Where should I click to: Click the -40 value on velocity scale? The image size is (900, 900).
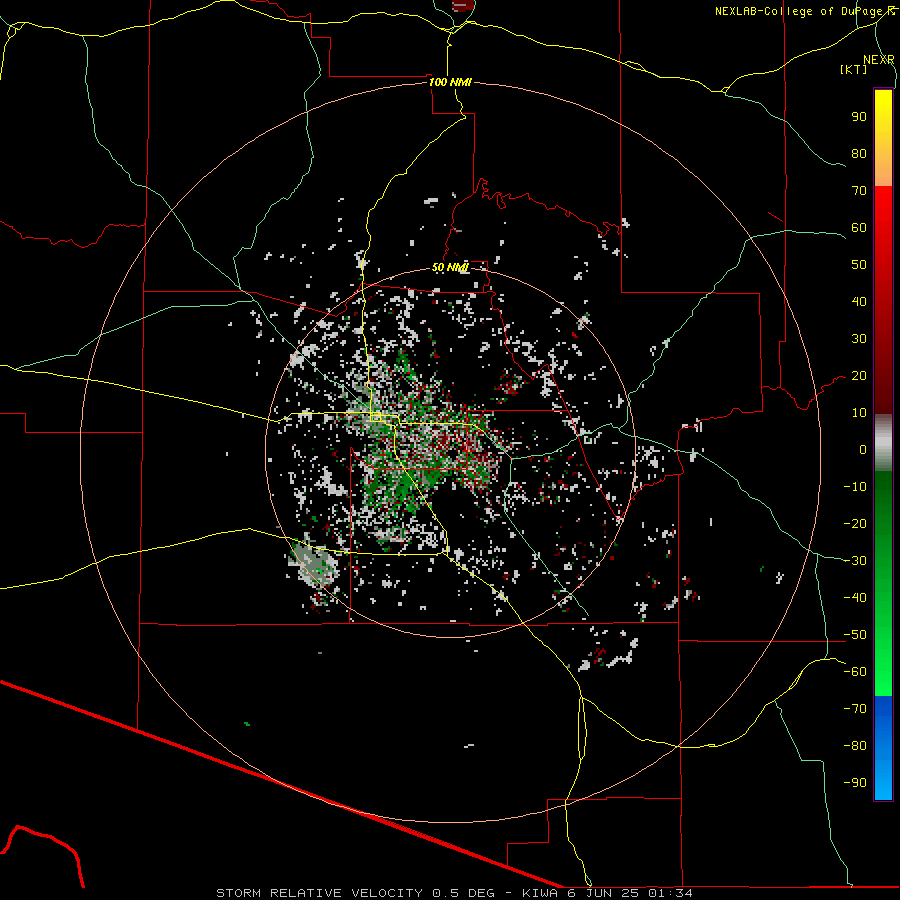[855, 598]
